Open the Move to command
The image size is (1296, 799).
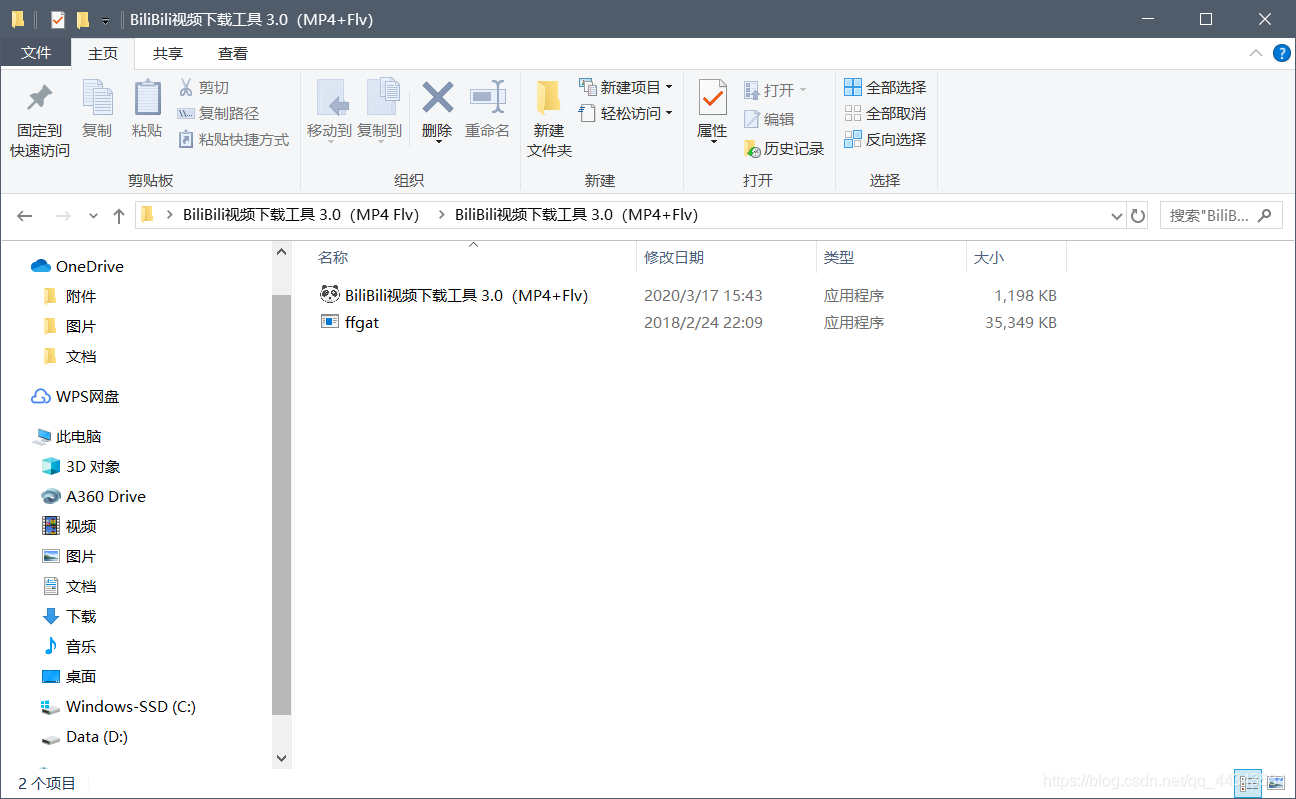click(x=329, y=109)
